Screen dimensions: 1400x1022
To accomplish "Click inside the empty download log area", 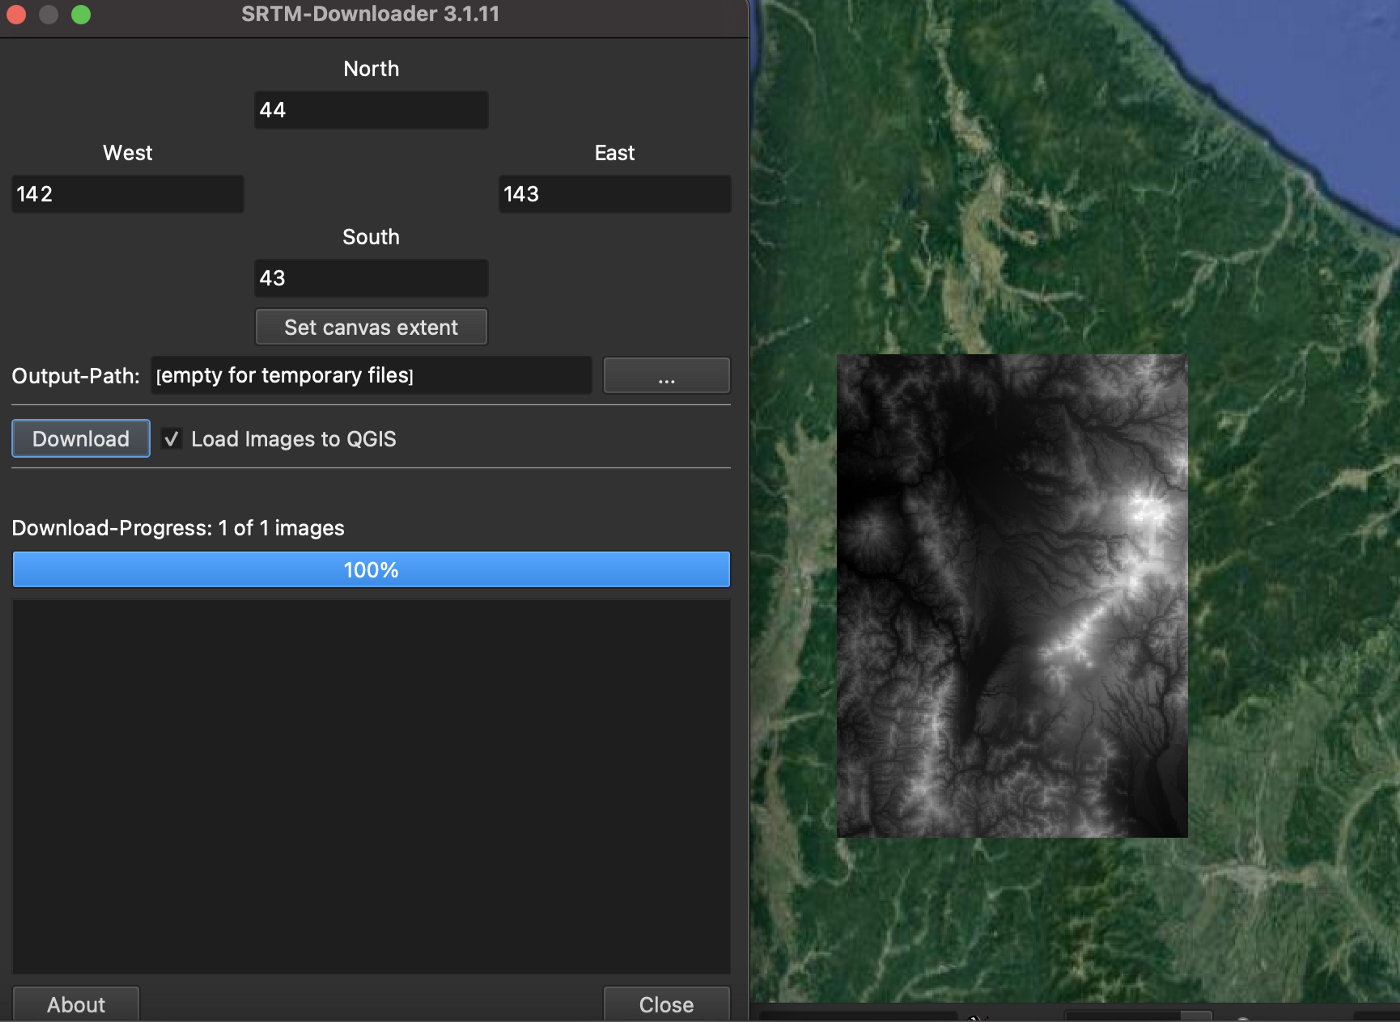I will click(371, 786).
